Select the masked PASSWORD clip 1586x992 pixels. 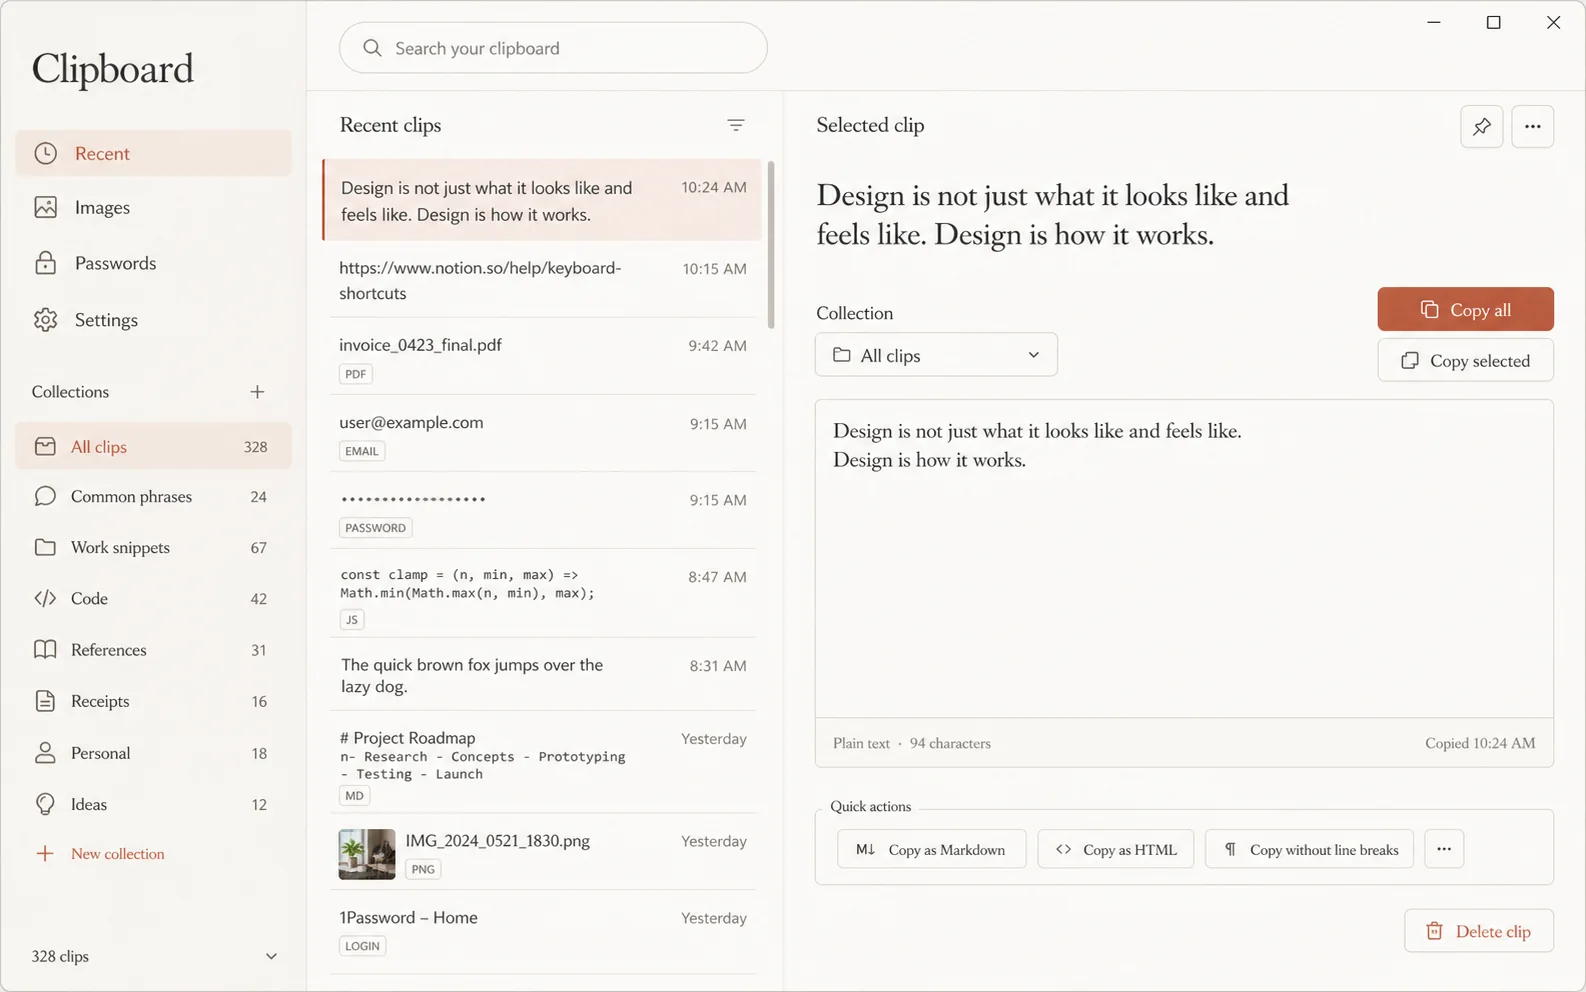(x=543, y=511)
